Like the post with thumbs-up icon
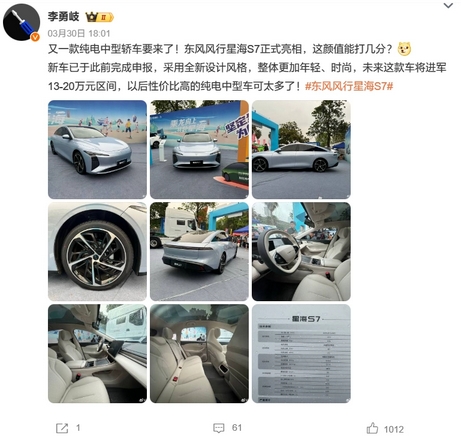This screenshot has height=436, width=461. (x=372, y=428)
